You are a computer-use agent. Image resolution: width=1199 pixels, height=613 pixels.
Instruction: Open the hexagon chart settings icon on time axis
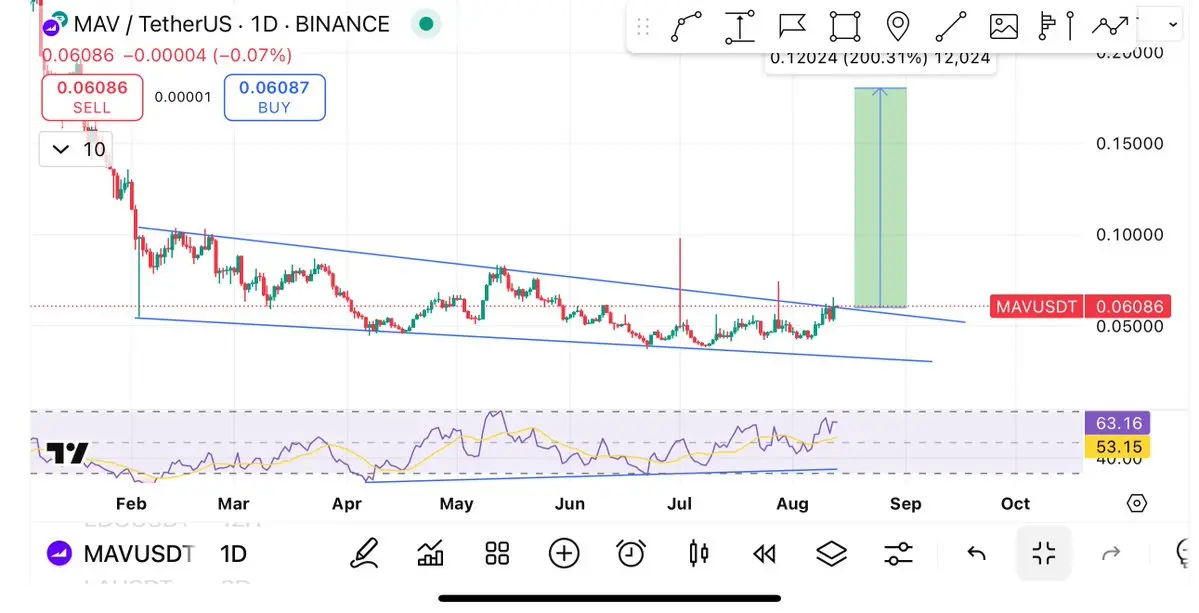pyautogui.click(x=1137, y=504)
